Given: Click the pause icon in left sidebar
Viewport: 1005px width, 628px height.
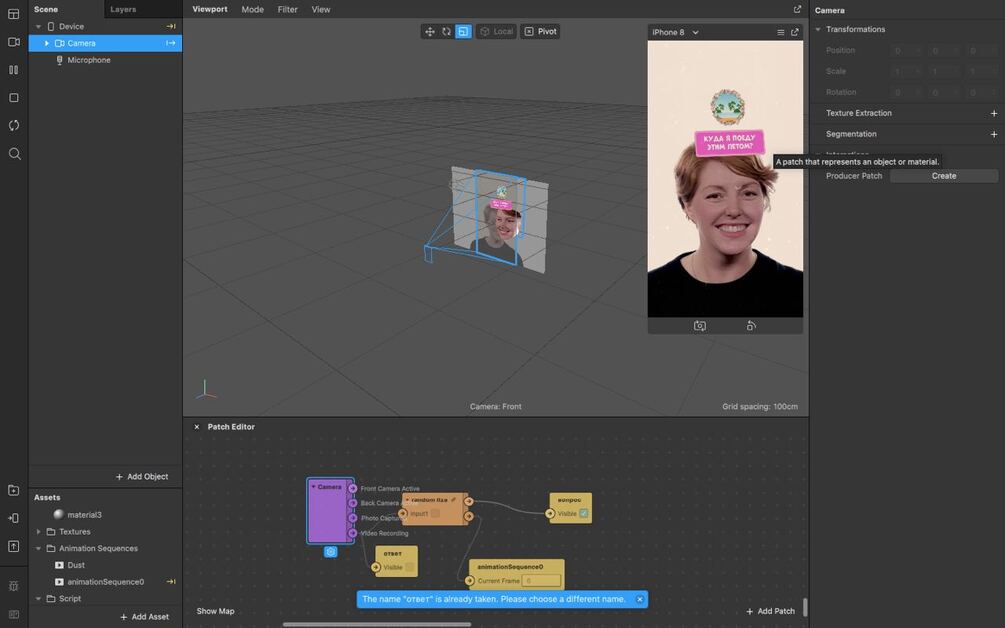Looking at the screenshot, I should [x=13, y=70].
